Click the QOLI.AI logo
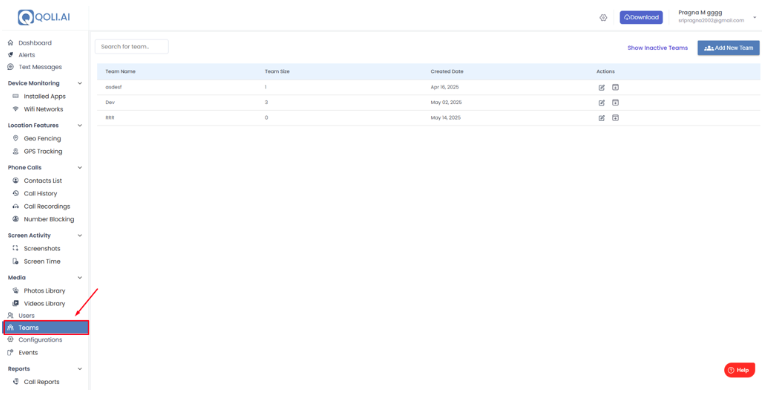This screenshot has width=765, height=393. click(x=44, y=17)
